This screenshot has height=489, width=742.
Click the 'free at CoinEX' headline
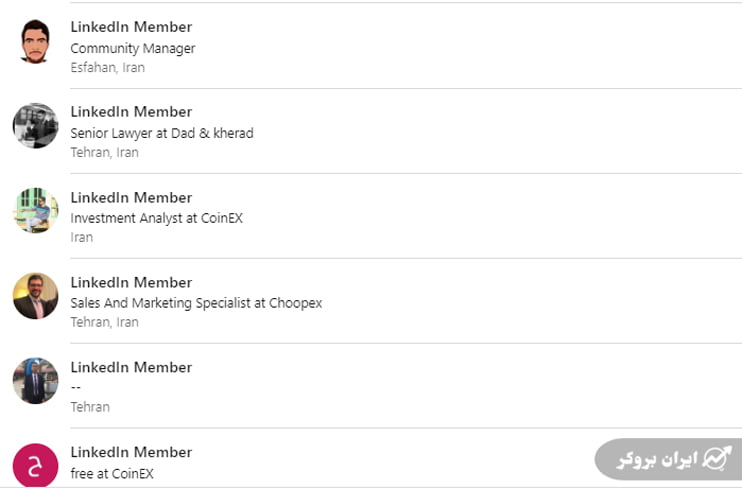point(112,474)
